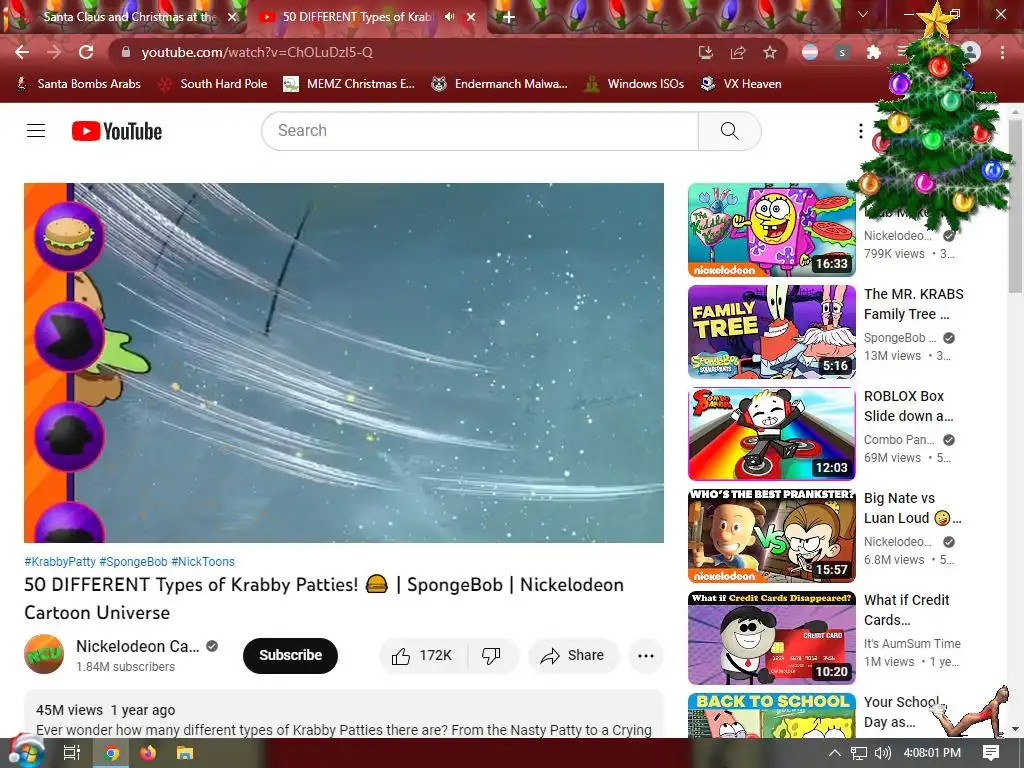Click the main video player

(344, 362)
